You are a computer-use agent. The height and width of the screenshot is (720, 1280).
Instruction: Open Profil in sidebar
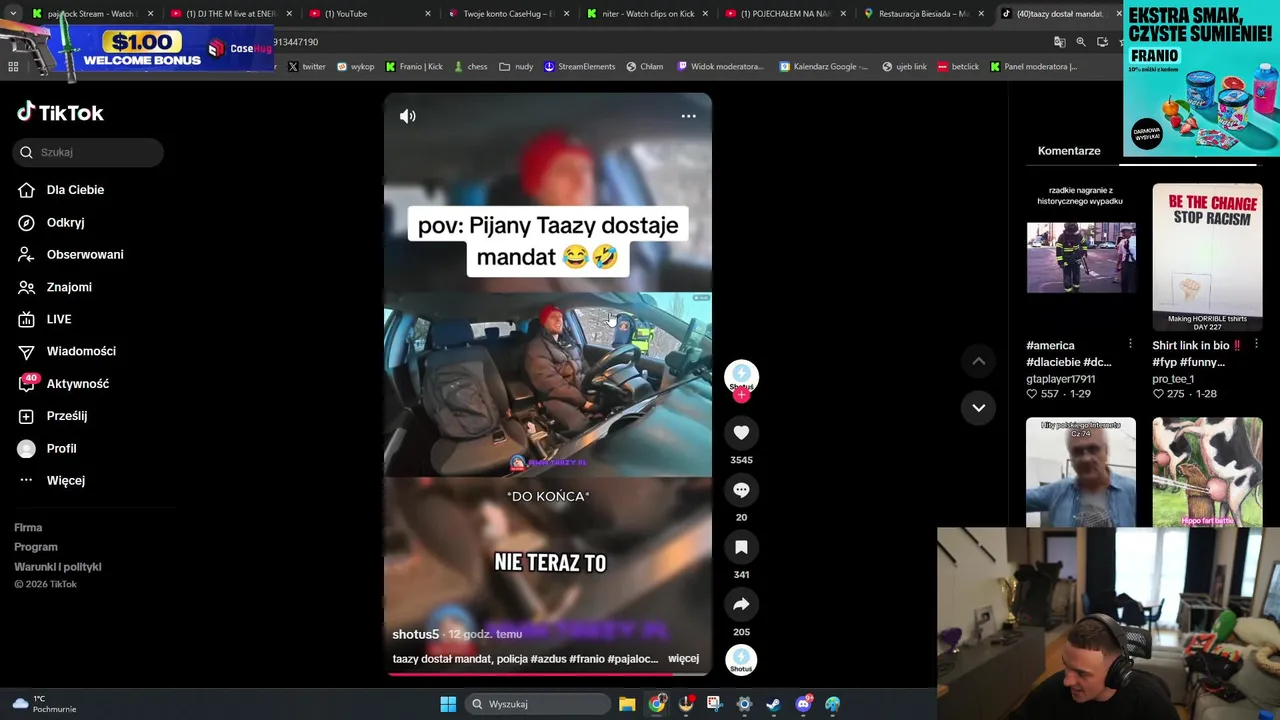click(x=61, y=448)
